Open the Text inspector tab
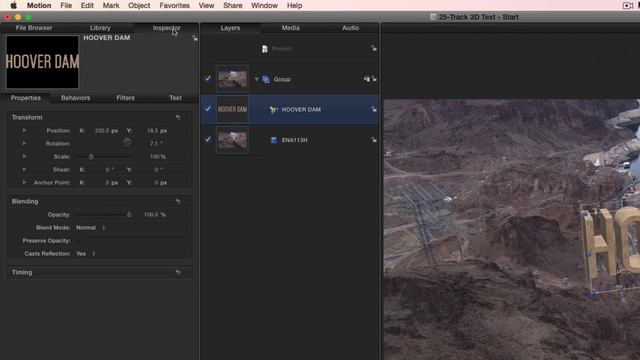This screenshot has height=360, width=640. 176,98
